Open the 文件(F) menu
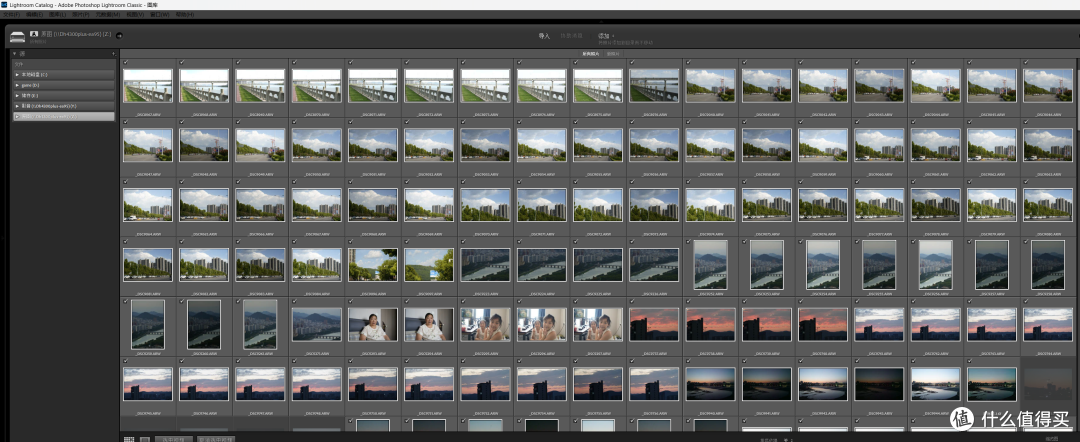1080x442 pixels. (12, 14)
